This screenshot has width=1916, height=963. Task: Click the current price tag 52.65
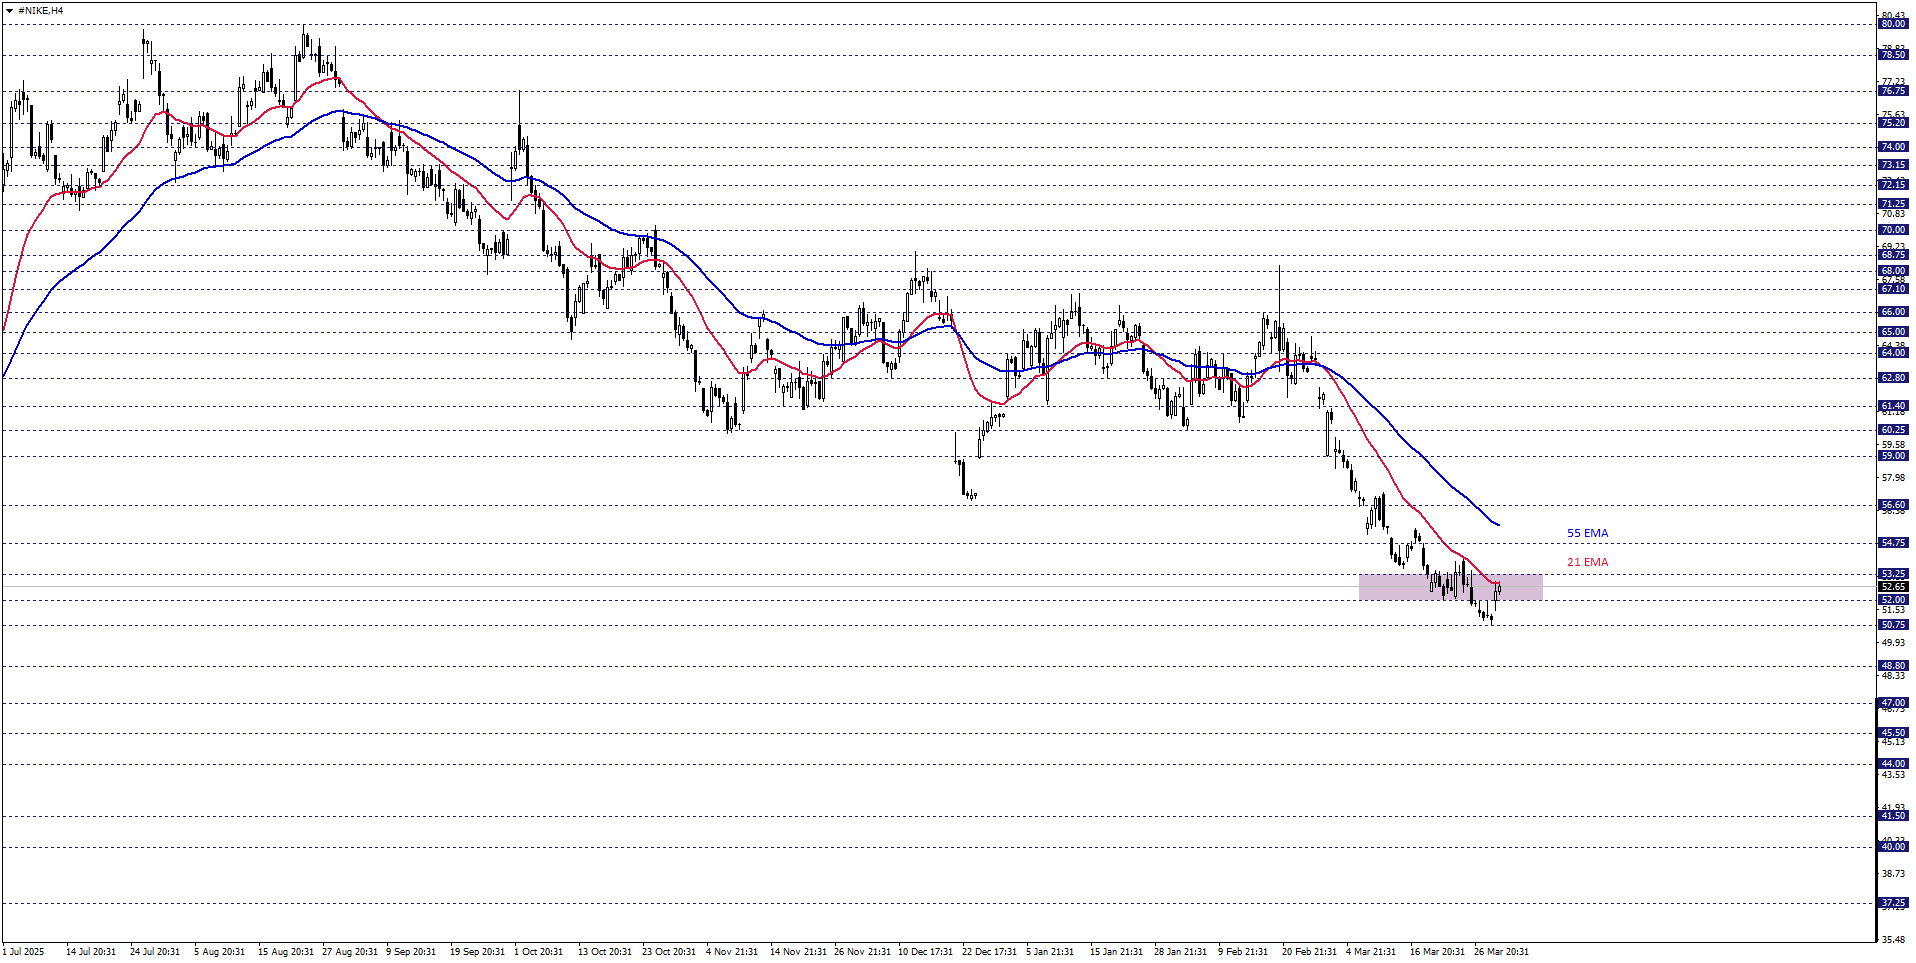pos(1893,587)
